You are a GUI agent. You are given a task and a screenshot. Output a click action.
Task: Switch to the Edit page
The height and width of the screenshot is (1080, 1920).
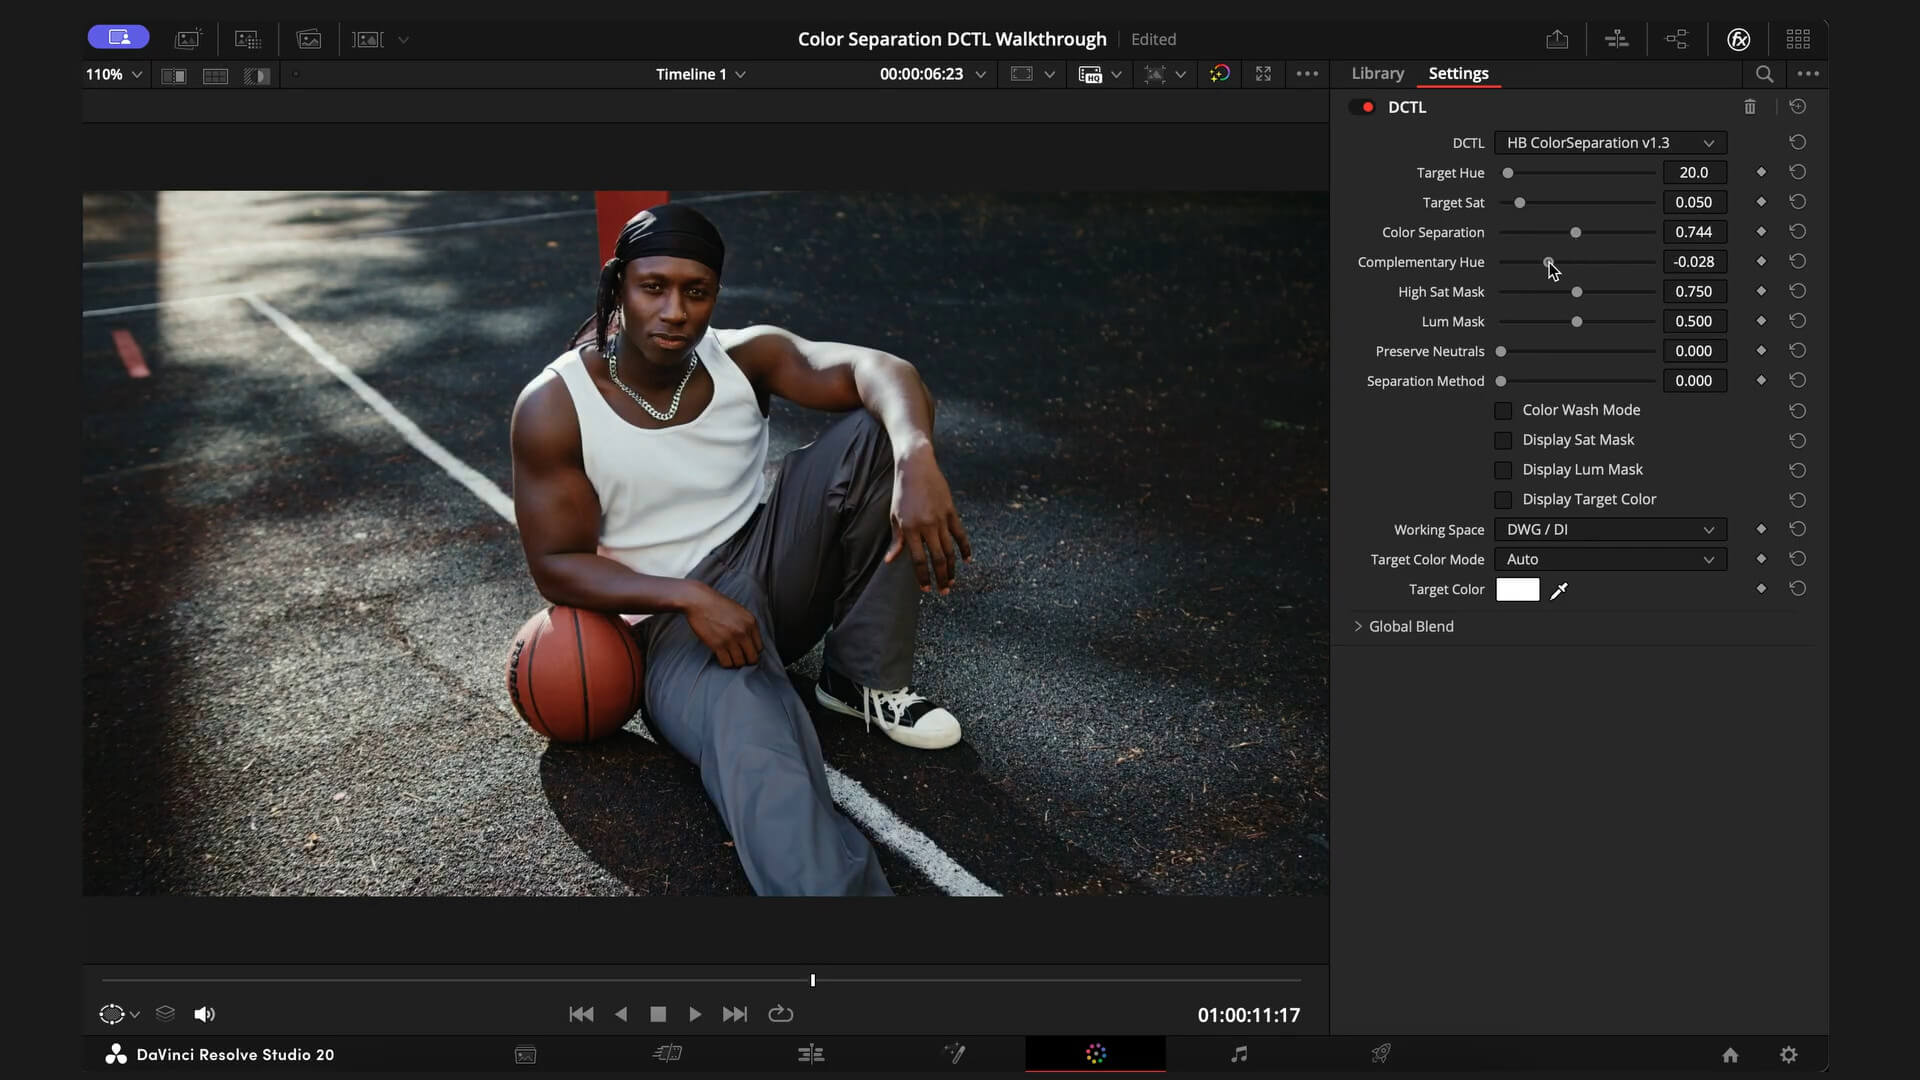click(811, 1054)
